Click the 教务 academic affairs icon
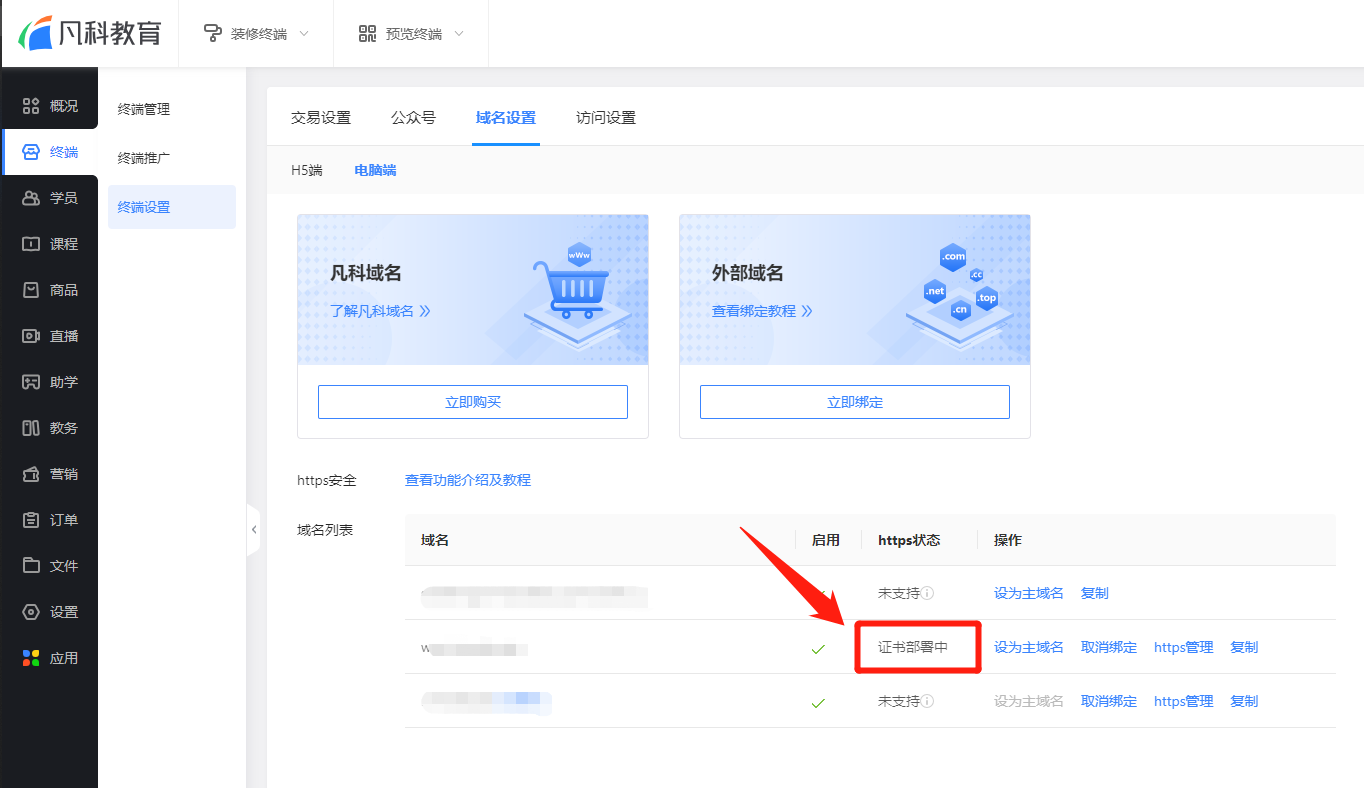 31,428
